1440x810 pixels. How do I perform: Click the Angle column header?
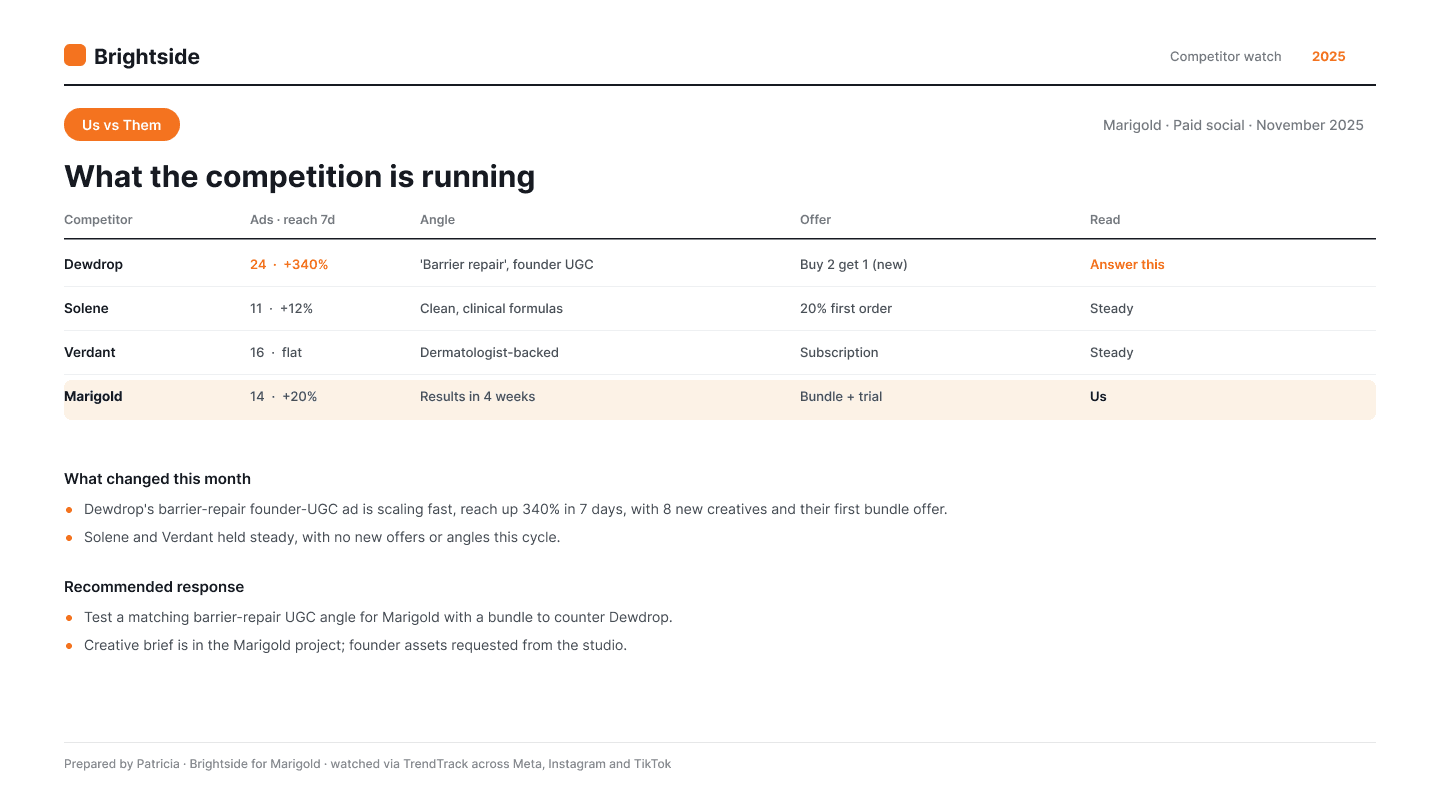437,220
